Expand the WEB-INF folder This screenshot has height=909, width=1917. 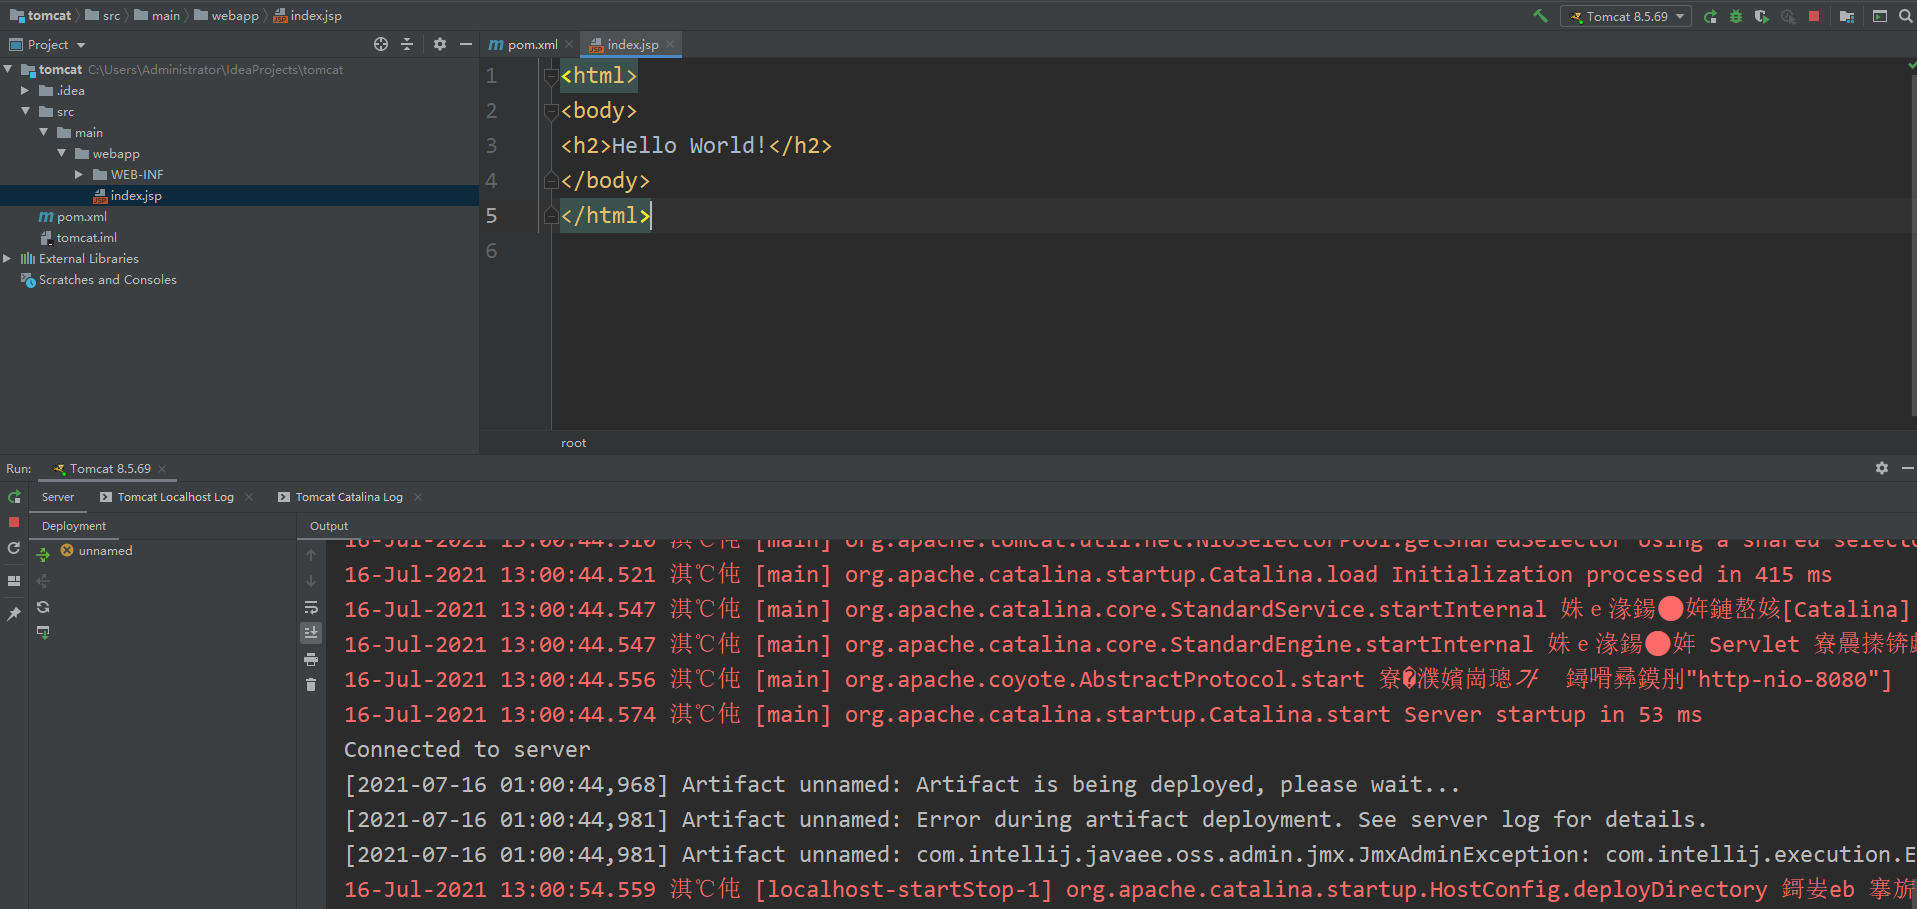pyautogui.click(x=80, y=174)
